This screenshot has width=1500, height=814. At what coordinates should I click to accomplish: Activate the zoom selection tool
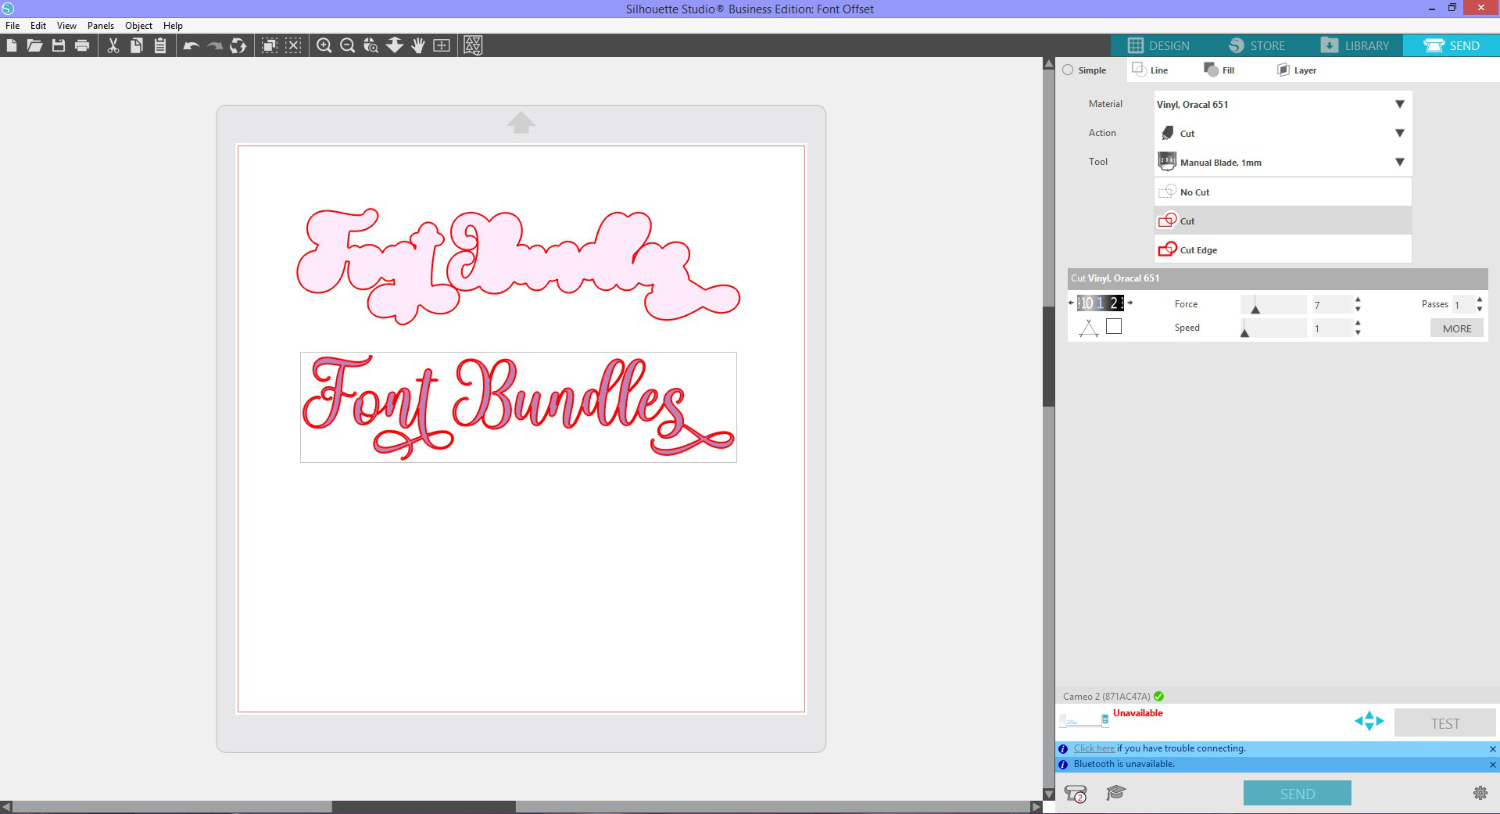(371, 45)
